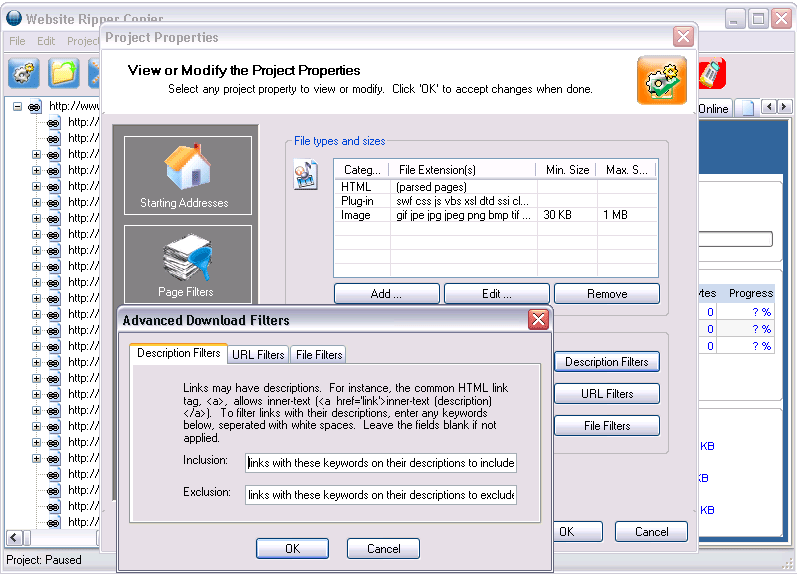Switch to the File Filters tab
This screenshot has height=574, width=797.
pos(319,355)
